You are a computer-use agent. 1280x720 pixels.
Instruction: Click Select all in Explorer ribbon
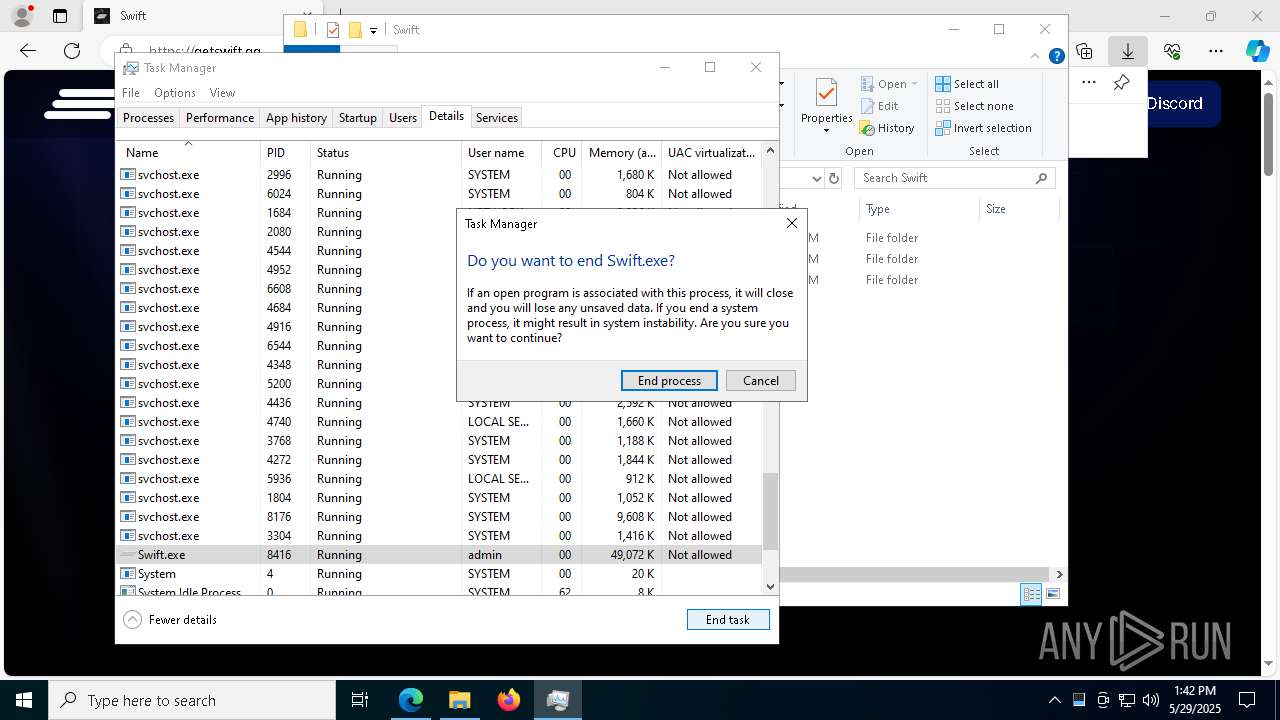pos(967,84)
